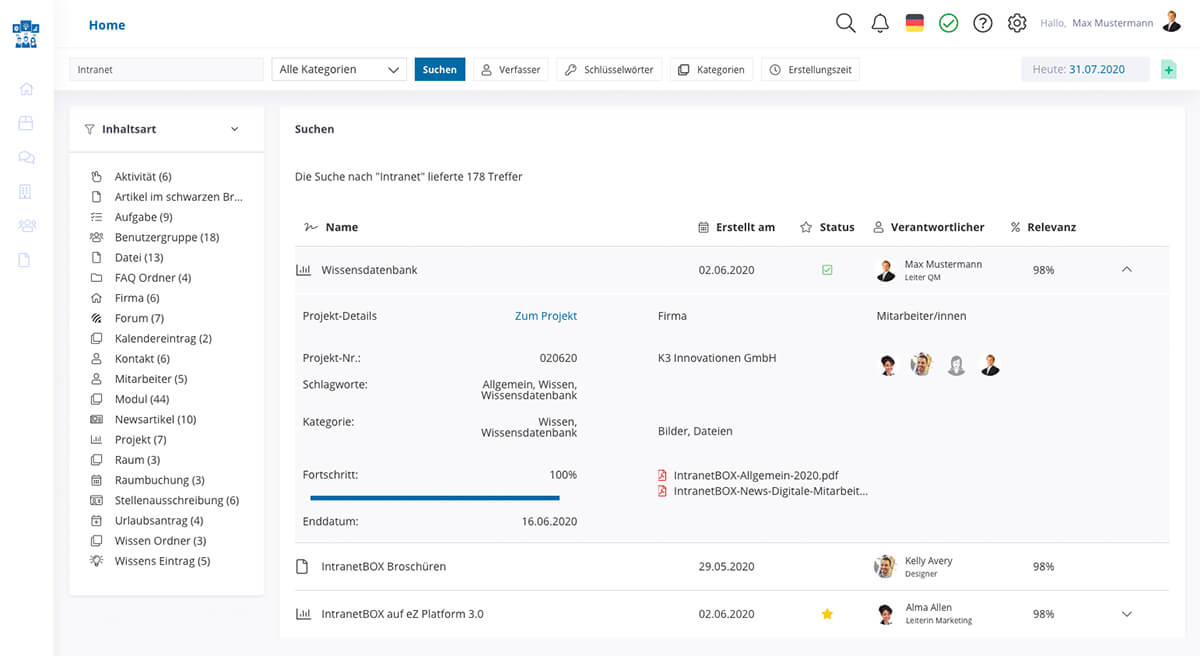Click the IntranetBOX logo

25,33
